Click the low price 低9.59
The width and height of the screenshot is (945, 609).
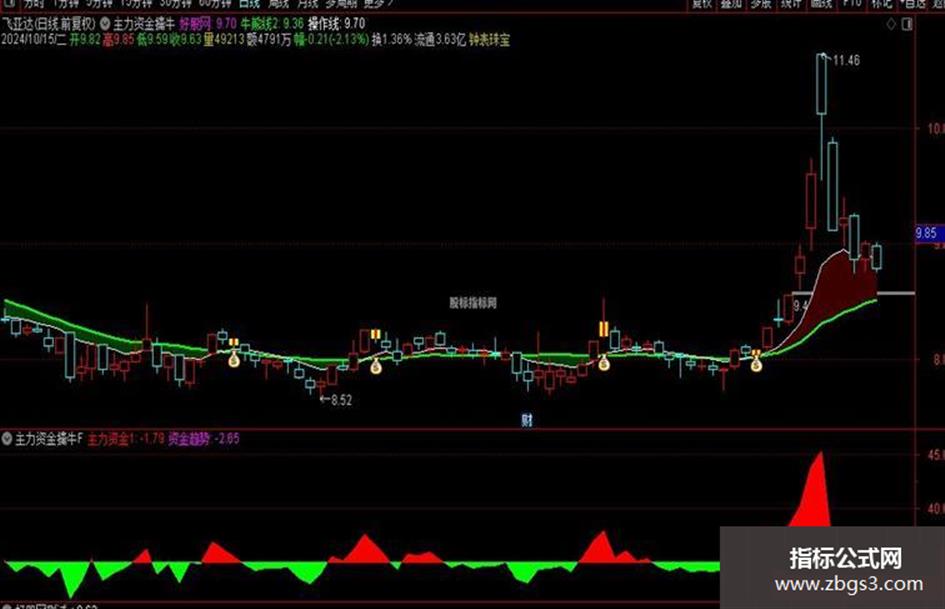(x=152, y=40)
